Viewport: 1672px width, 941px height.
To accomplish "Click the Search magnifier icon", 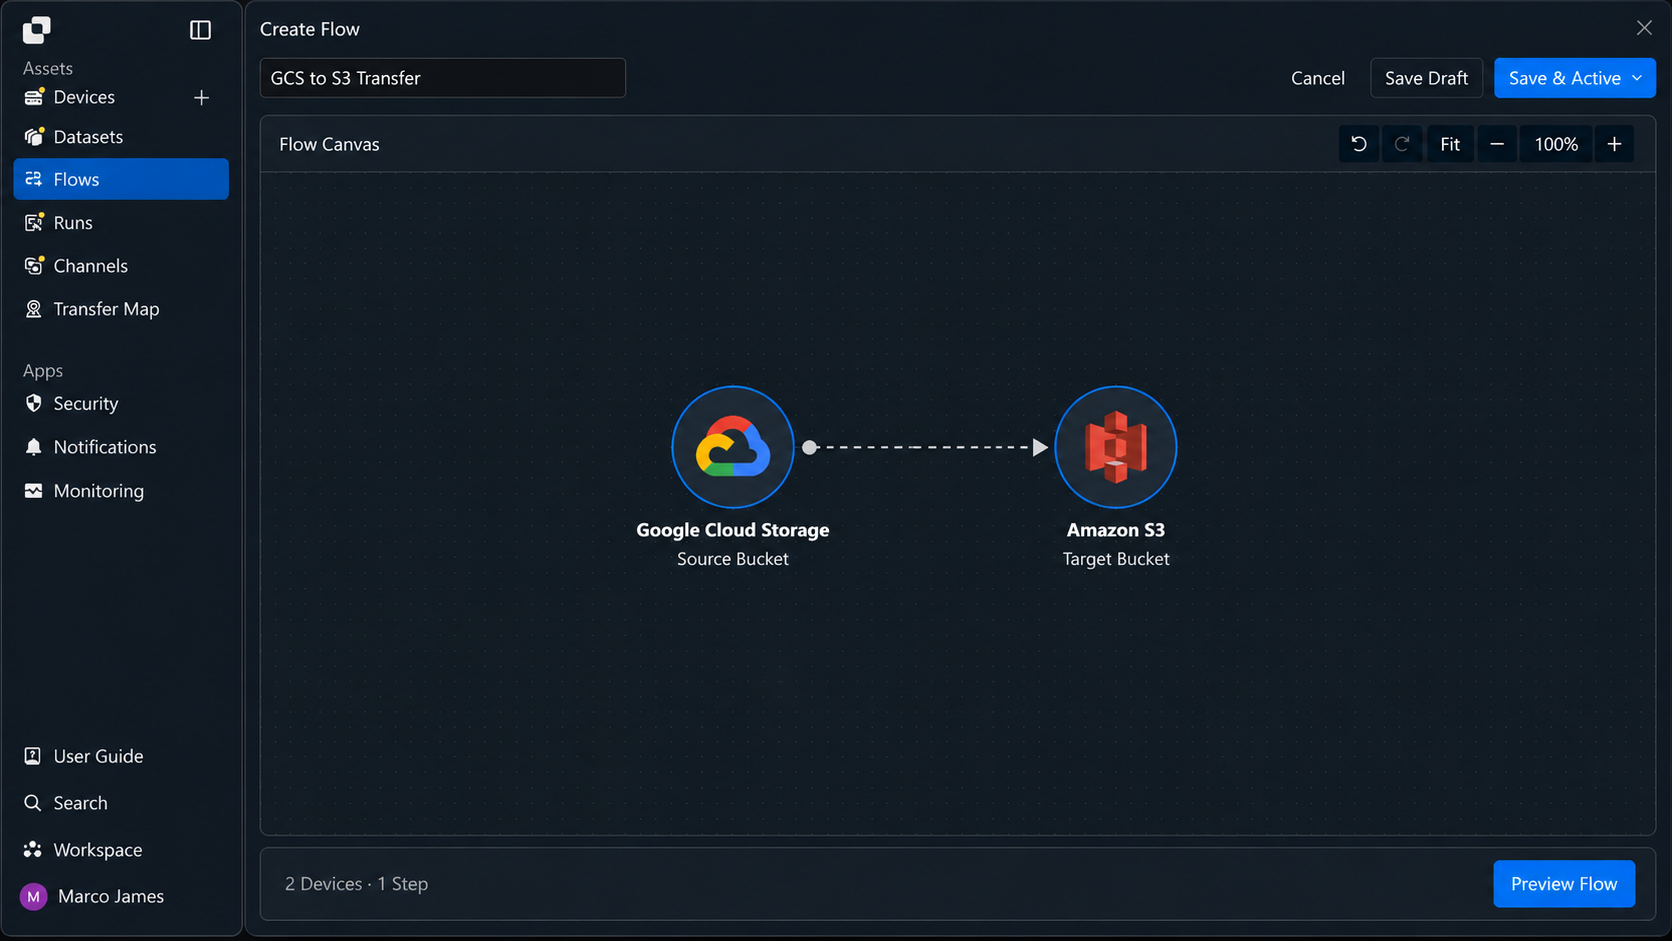I will coord(33,803).
